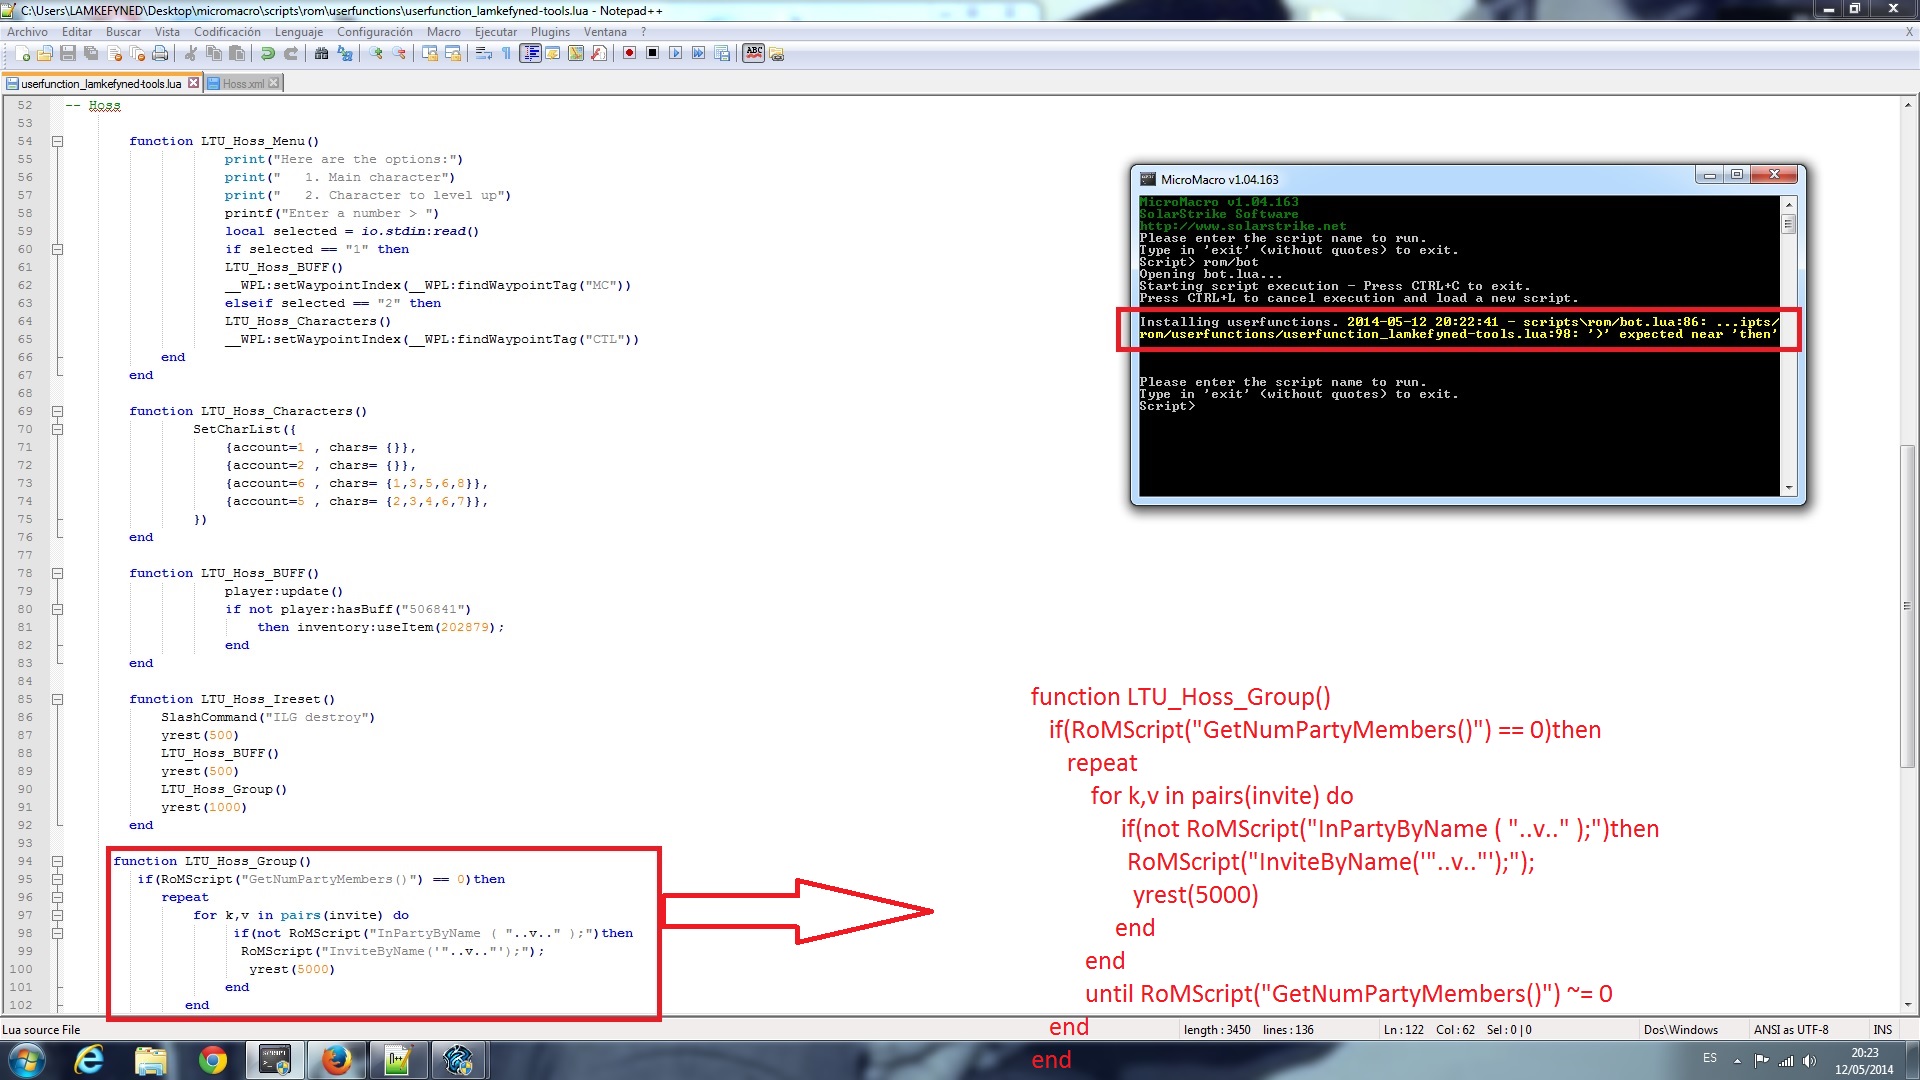Image resolution: width=1920 pixels, height=1080 pixels.
Task: Open Google Chrome from taskbar
Action: click(x=212, y=1060)
